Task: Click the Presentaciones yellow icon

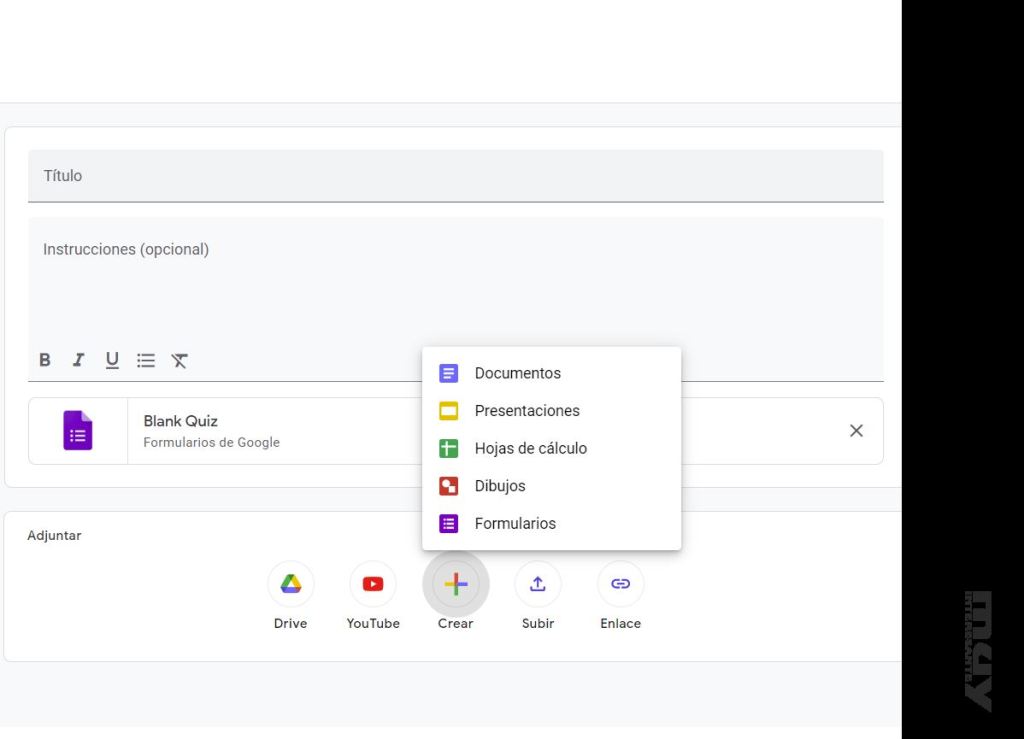Action: [x=449, y=411]
